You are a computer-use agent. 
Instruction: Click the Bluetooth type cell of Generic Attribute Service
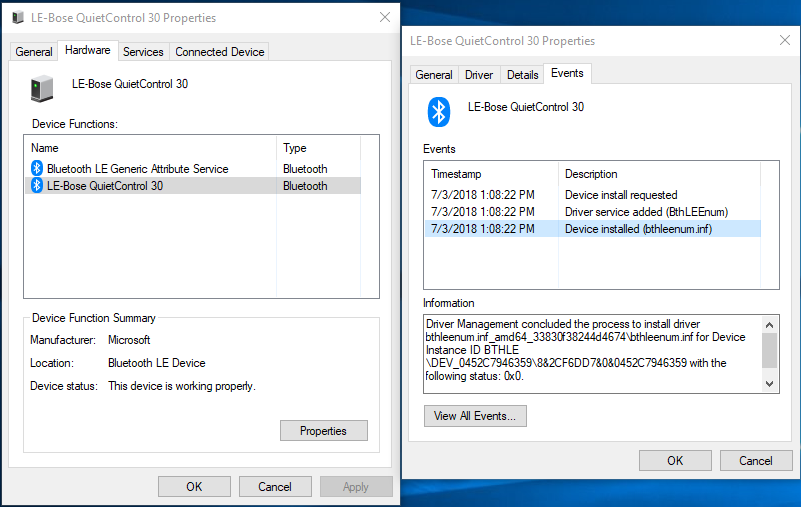305,169
